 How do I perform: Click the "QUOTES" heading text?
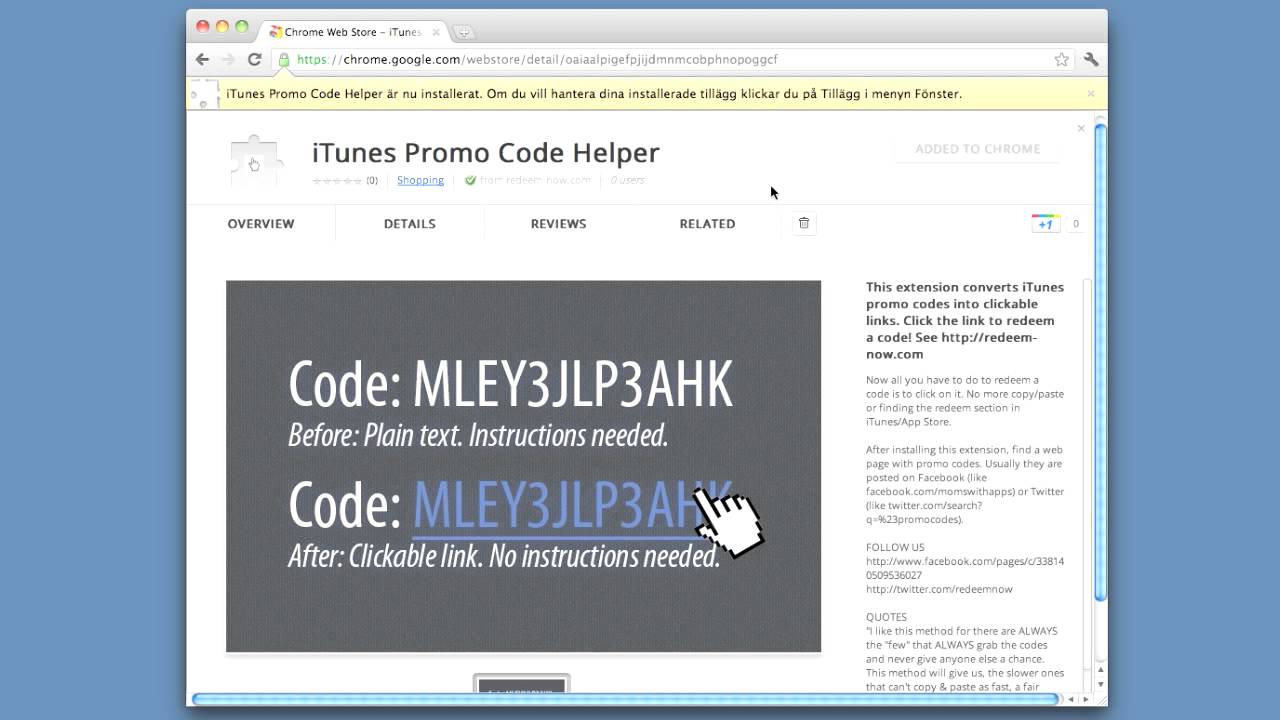(886, 617)
